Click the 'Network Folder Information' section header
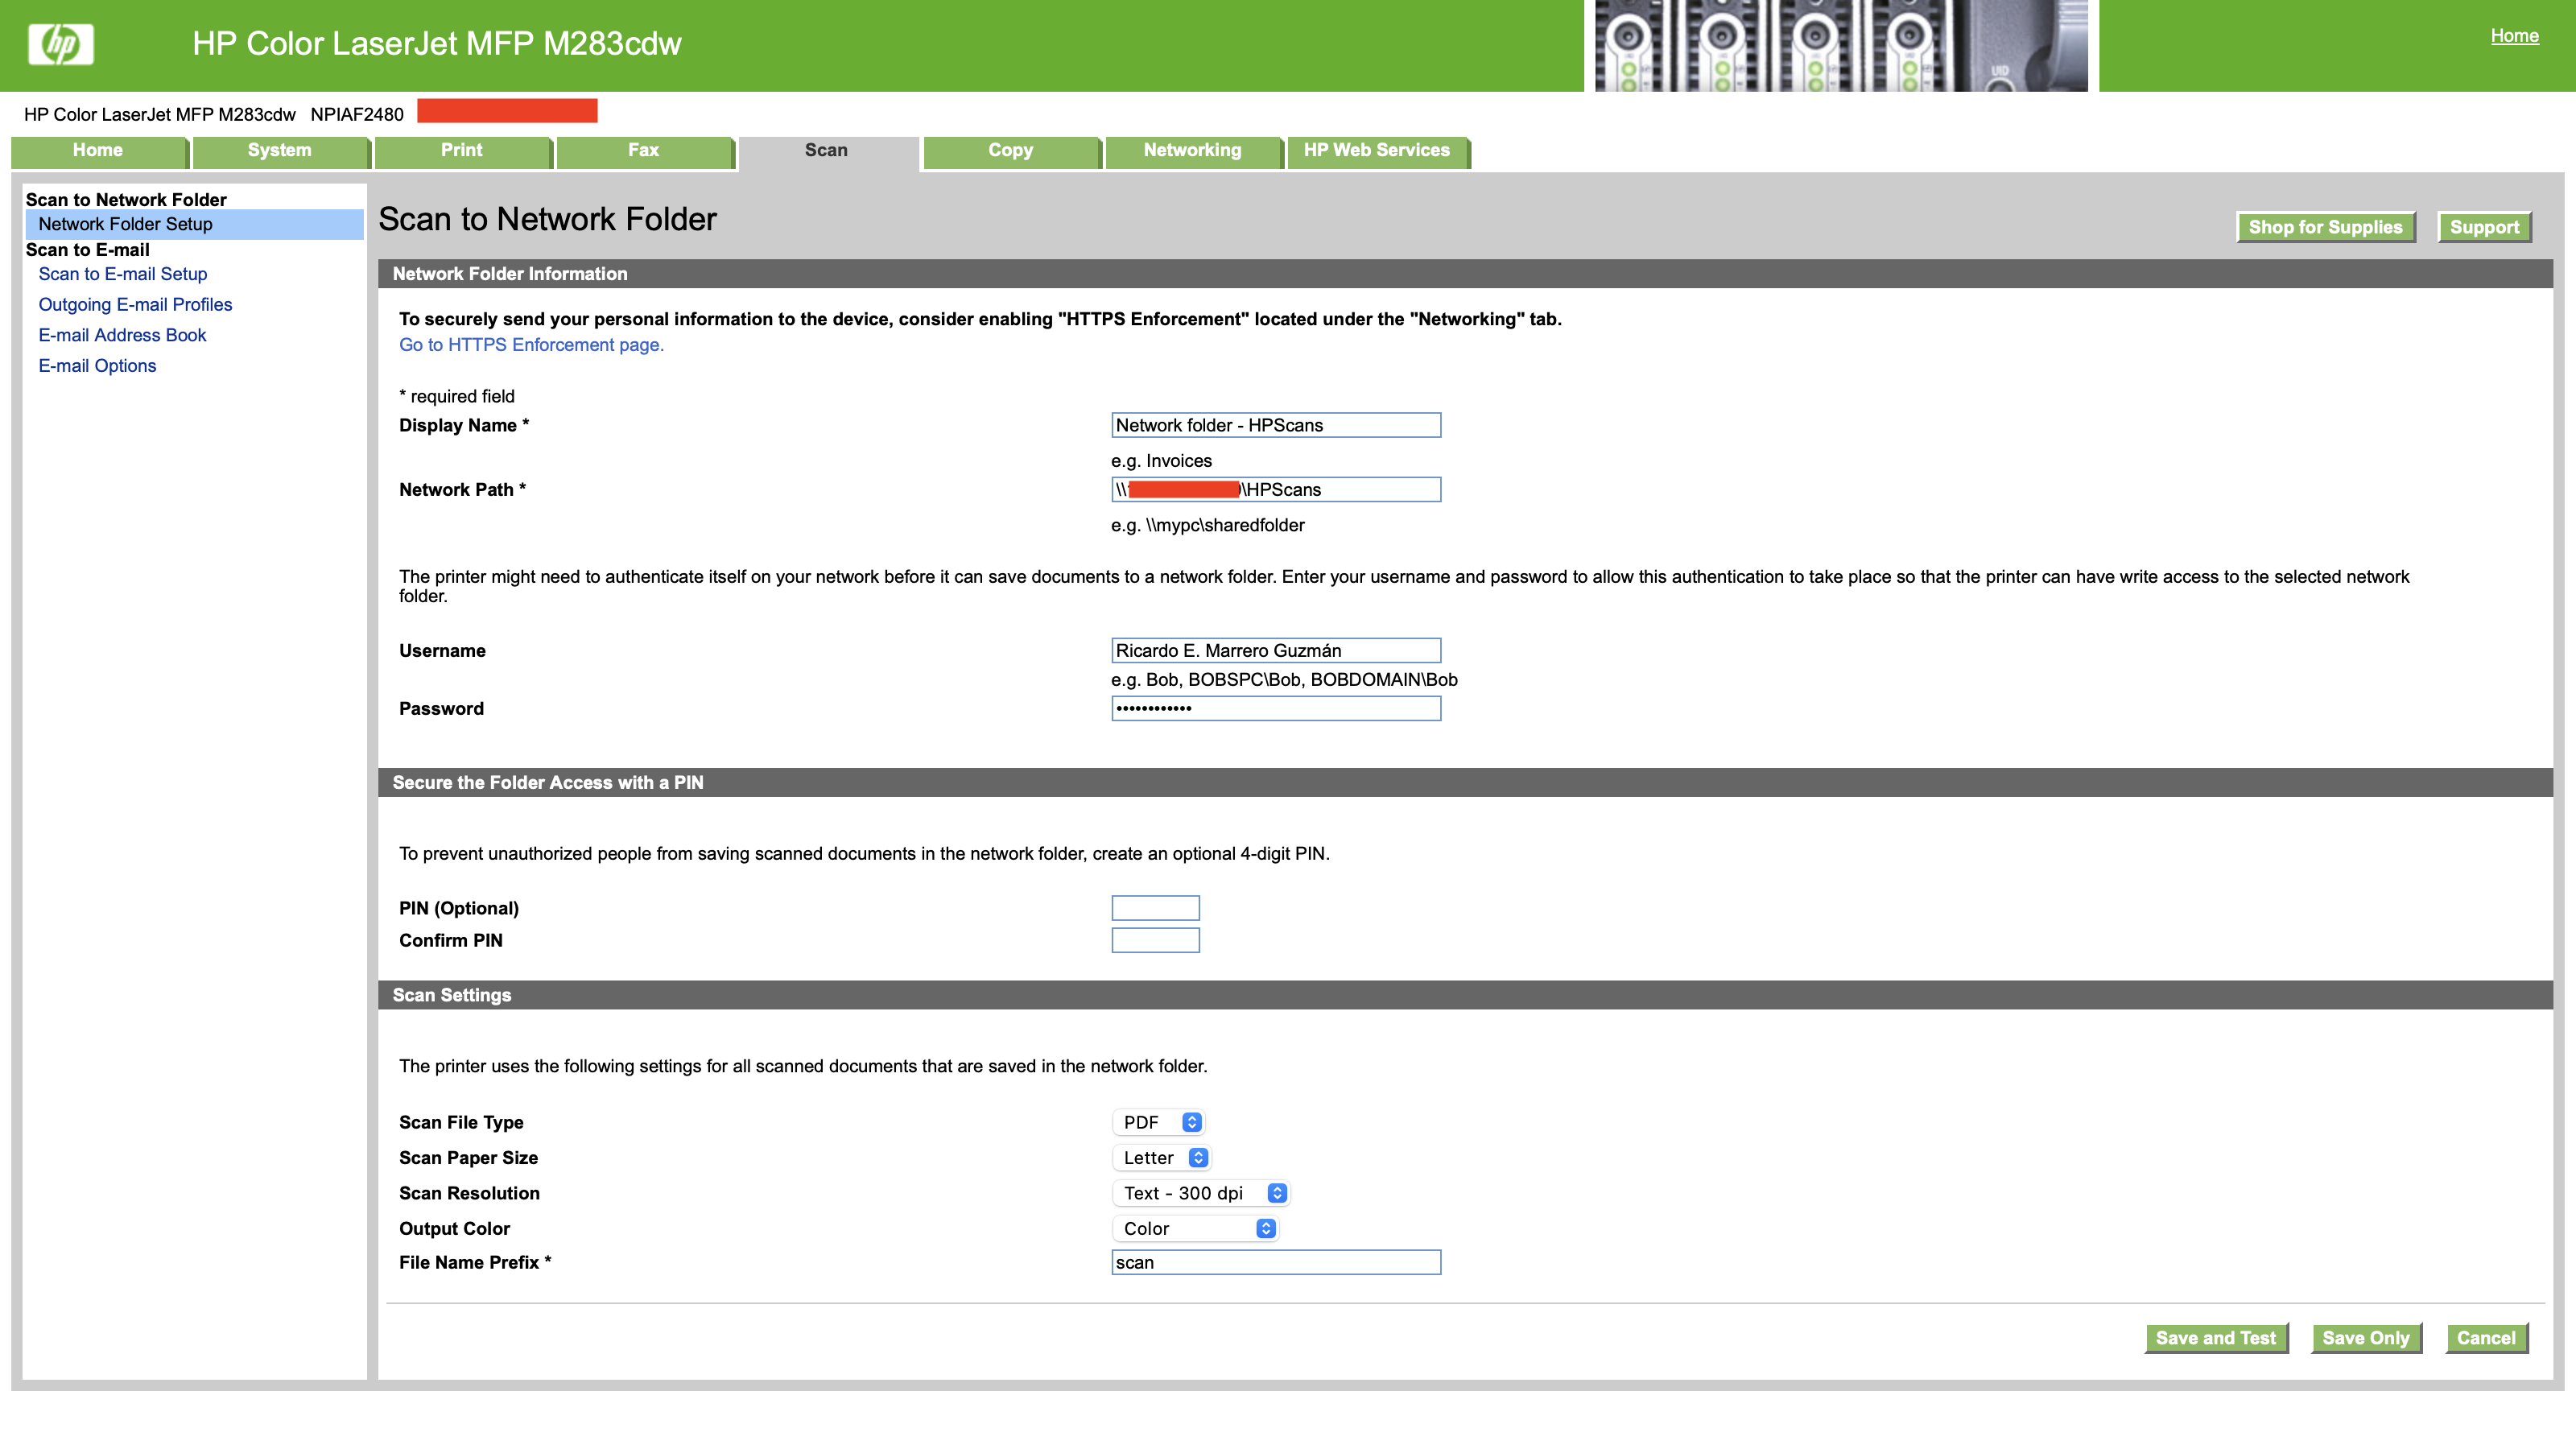 [x=1465, y=274]
